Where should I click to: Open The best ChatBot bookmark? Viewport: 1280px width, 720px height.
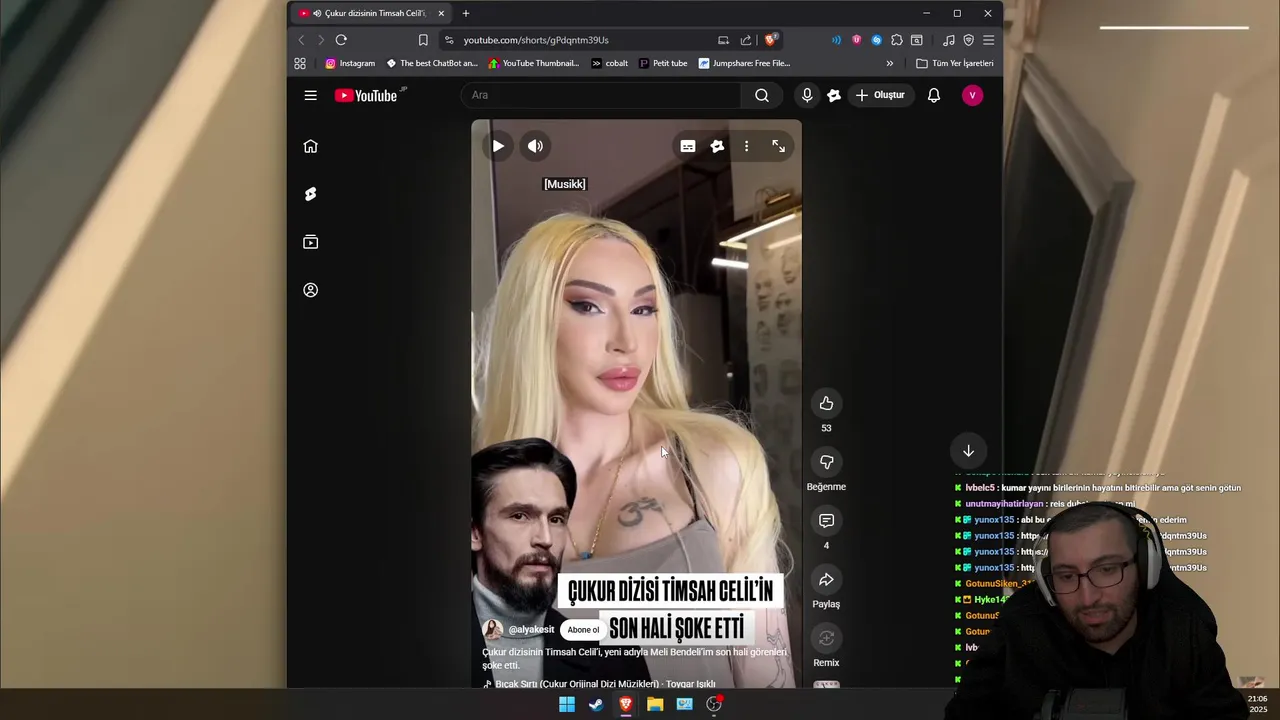click(x=432, y=63)
